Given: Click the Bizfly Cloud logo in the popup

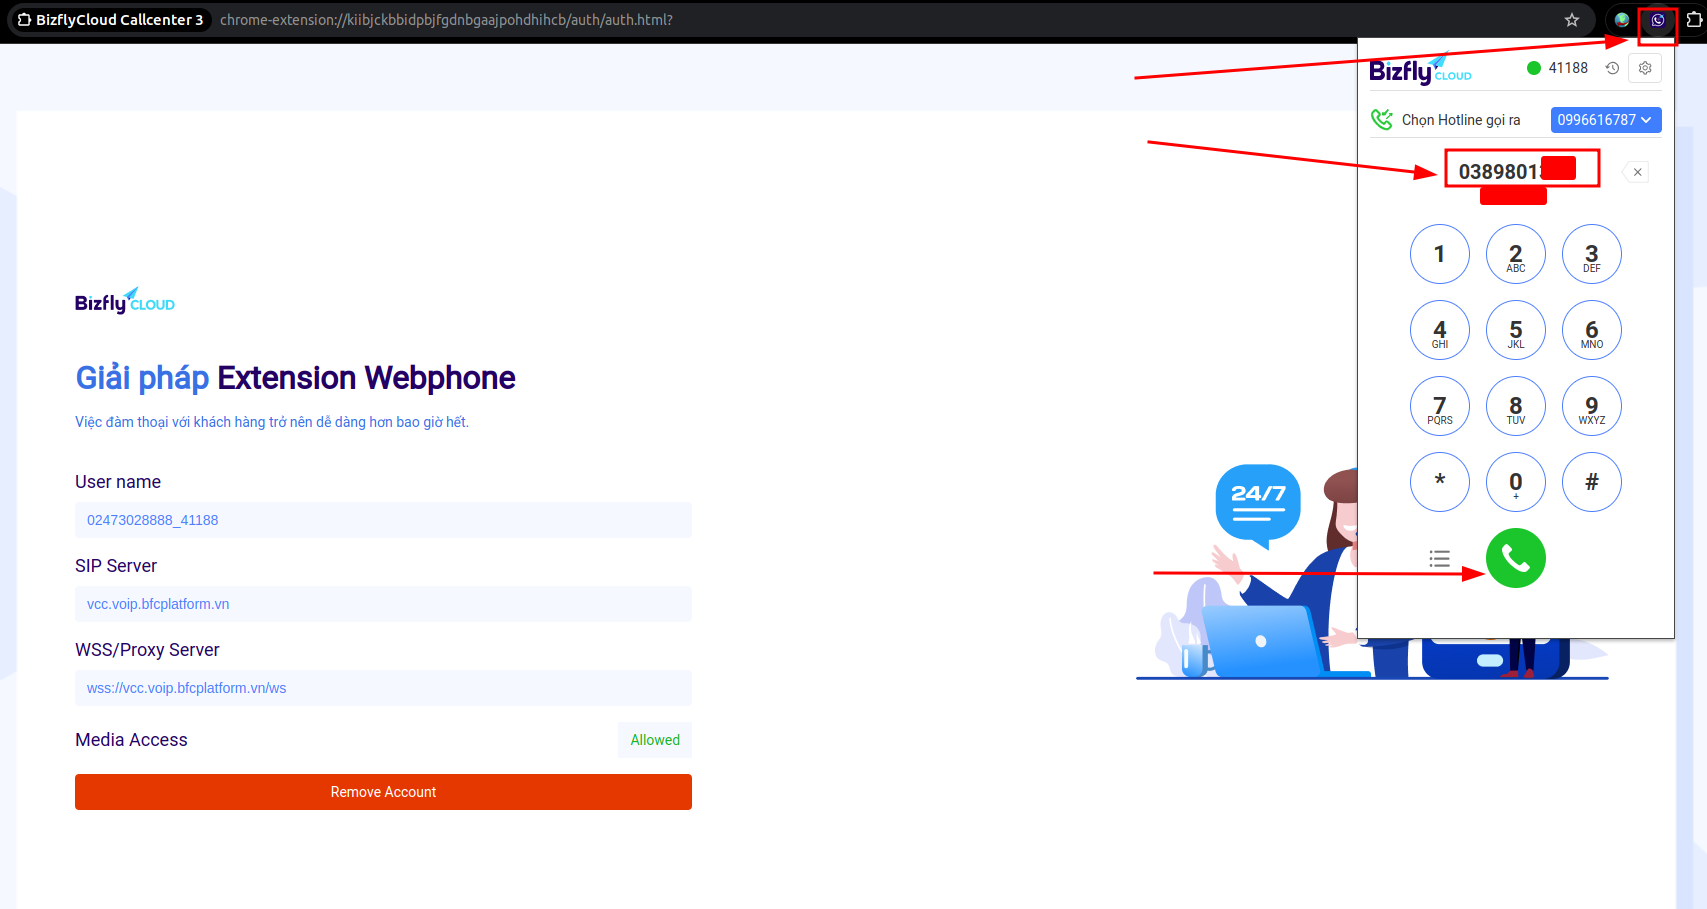Looking at the screenshot, I should tap(1420, 69).
